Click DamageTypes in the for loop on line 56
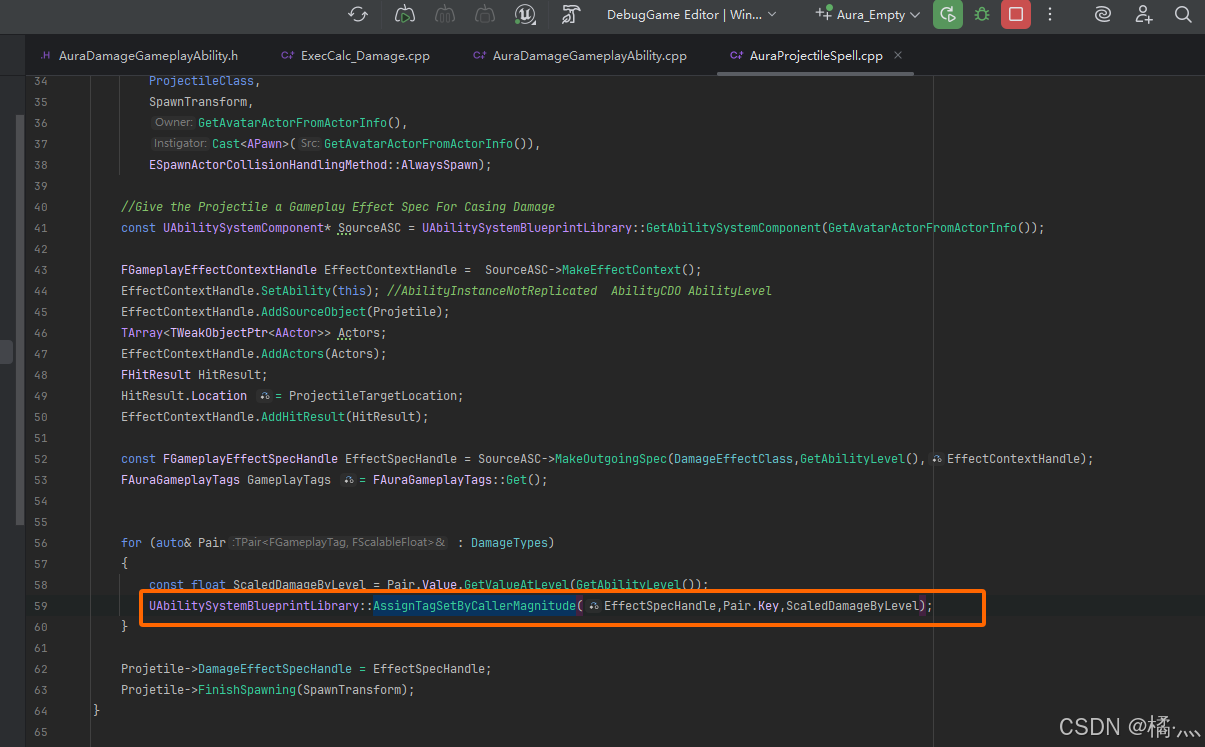This screenshot has height=747, width=1205. [x=510, y=543]
